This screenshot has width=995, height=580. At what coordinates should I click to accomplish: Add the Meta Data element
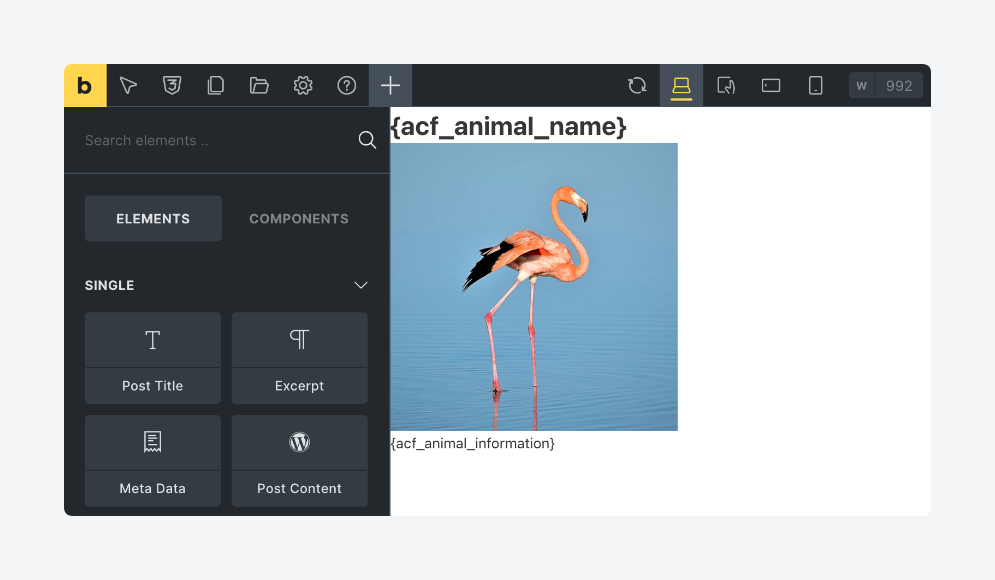(153, 461)
